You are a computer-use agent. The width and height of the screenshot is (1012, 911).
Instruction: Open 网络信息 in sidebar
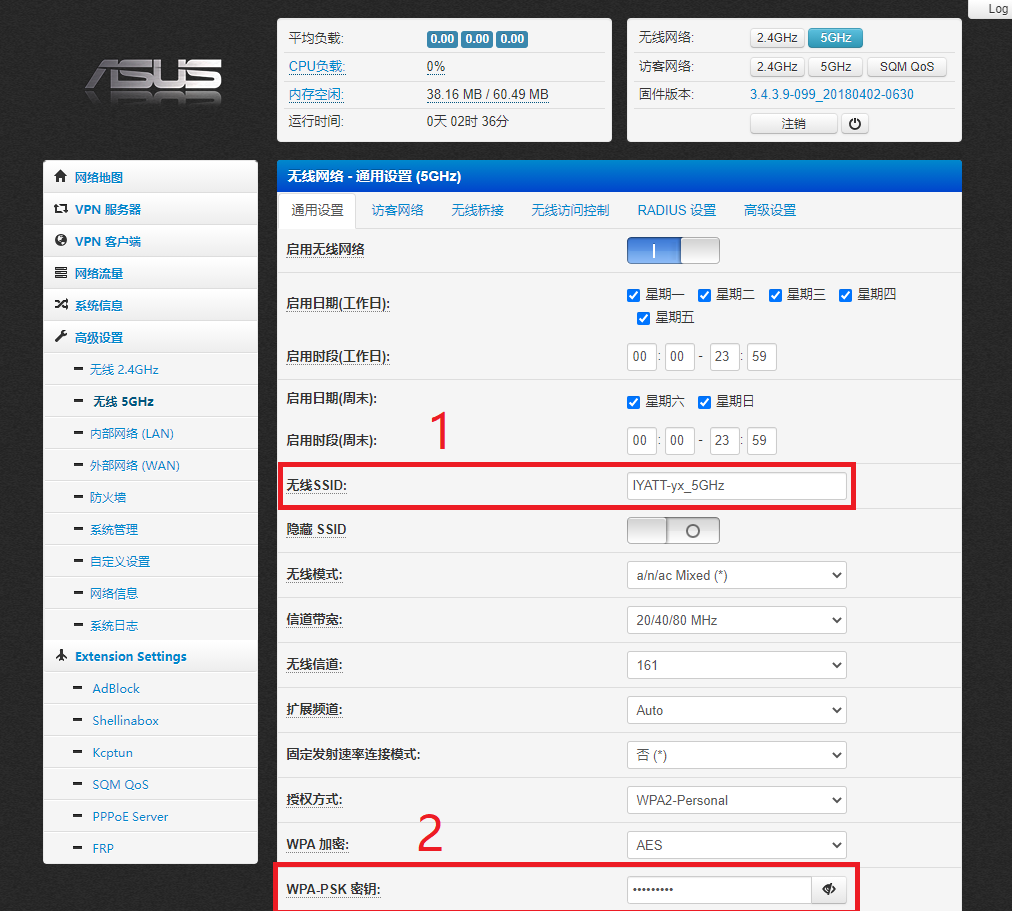click(x=114, y=594)
